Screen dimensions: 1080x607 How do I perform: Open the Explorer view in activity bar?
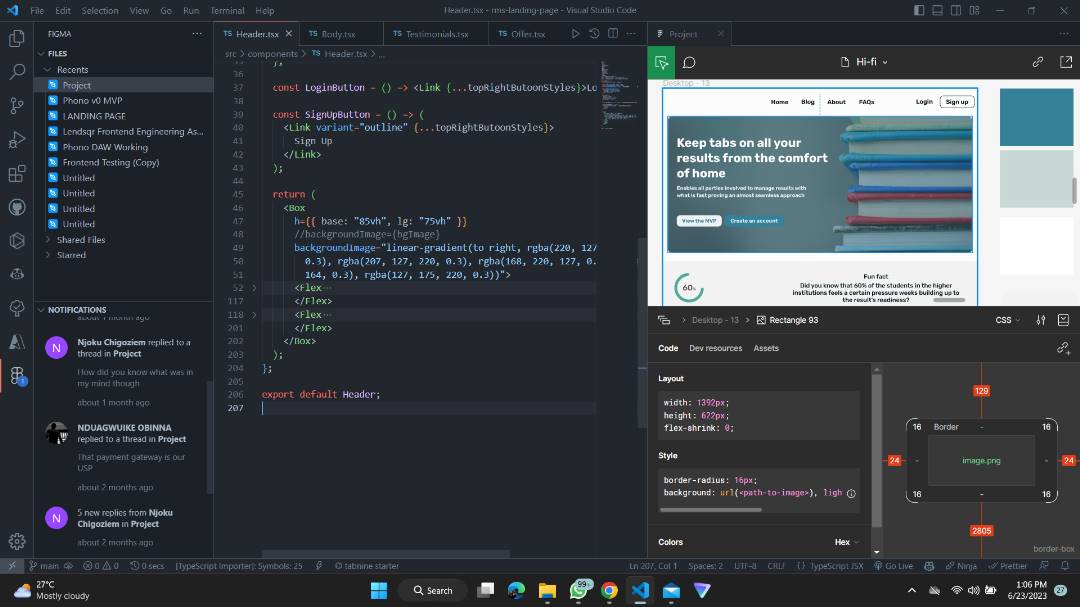click(x=17, y=38)
